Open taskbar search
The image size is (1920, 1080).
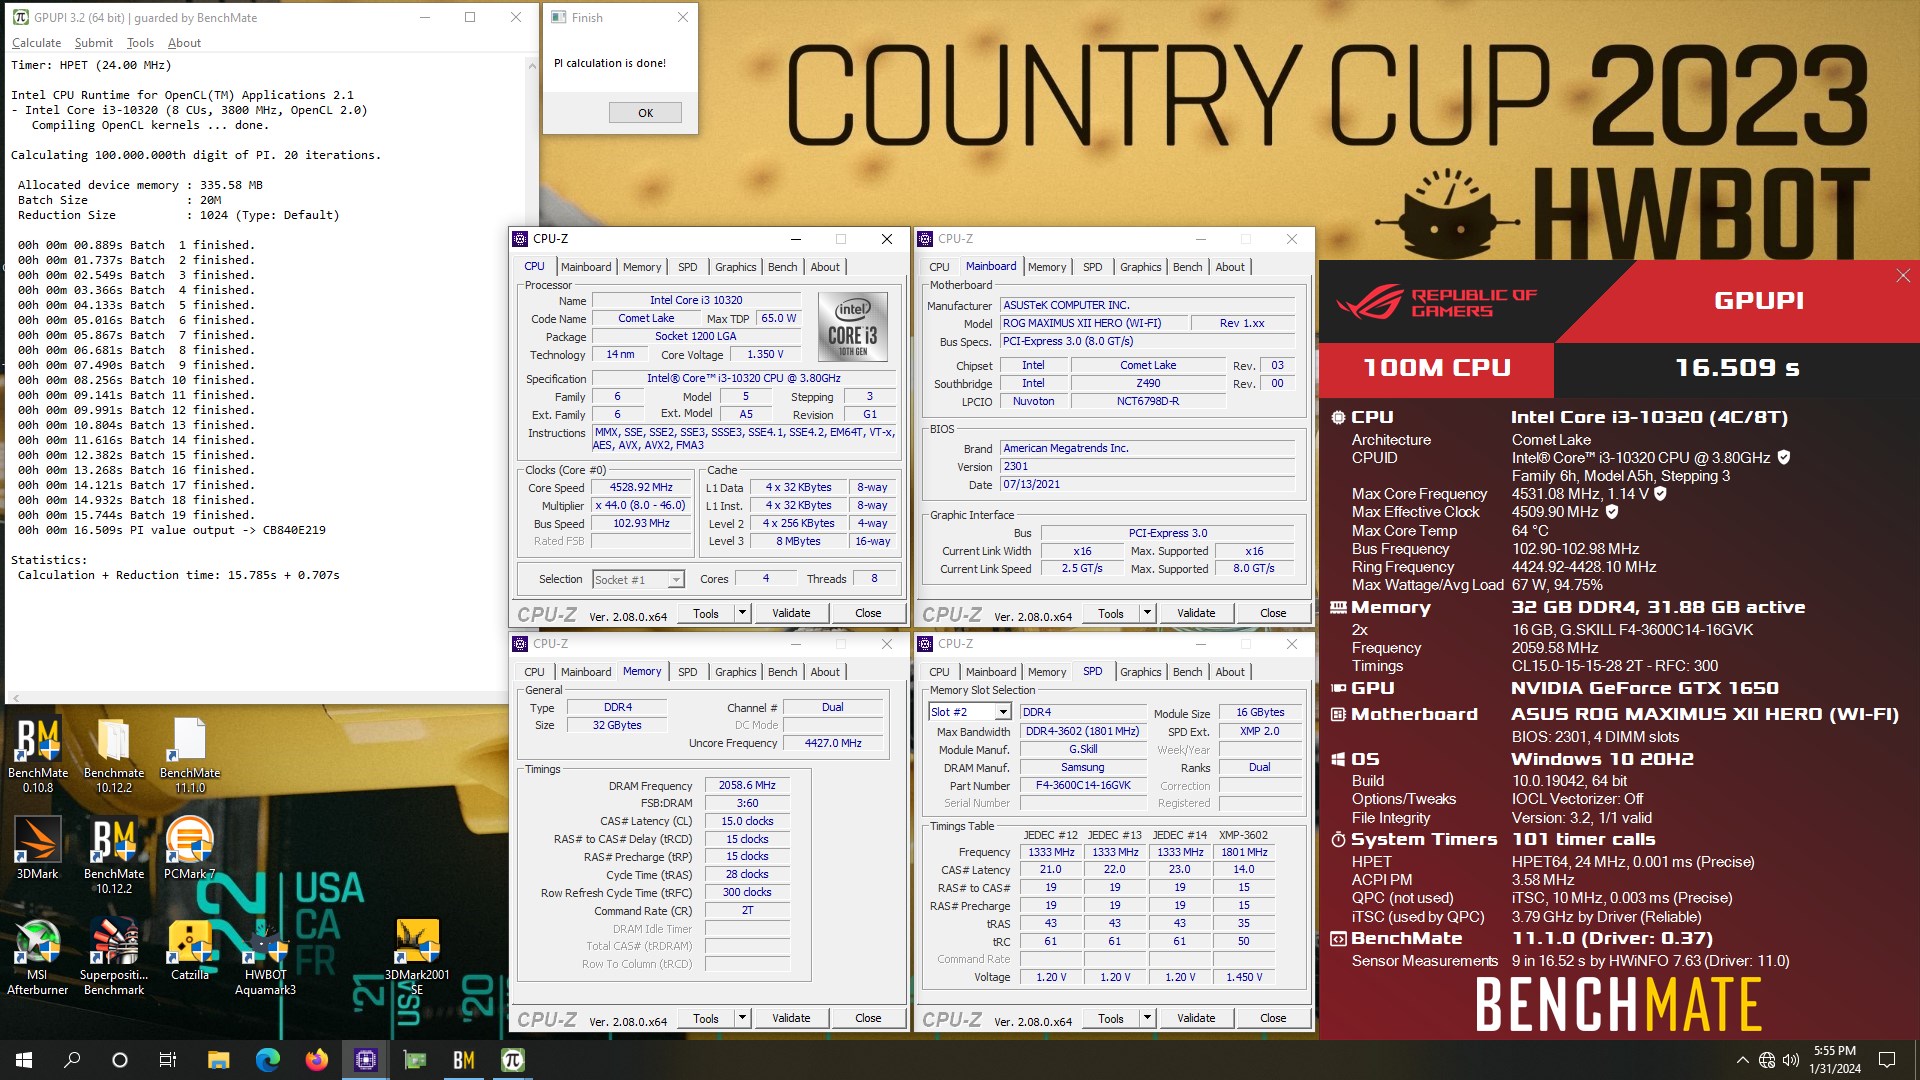(72, 1060)
